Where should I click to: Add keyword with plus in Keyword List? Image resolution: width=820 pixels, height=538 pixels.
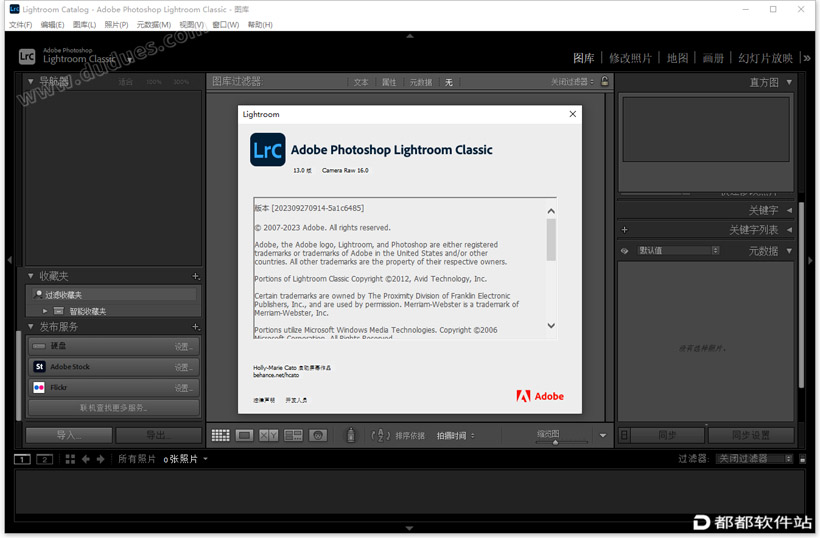(624, 230)
